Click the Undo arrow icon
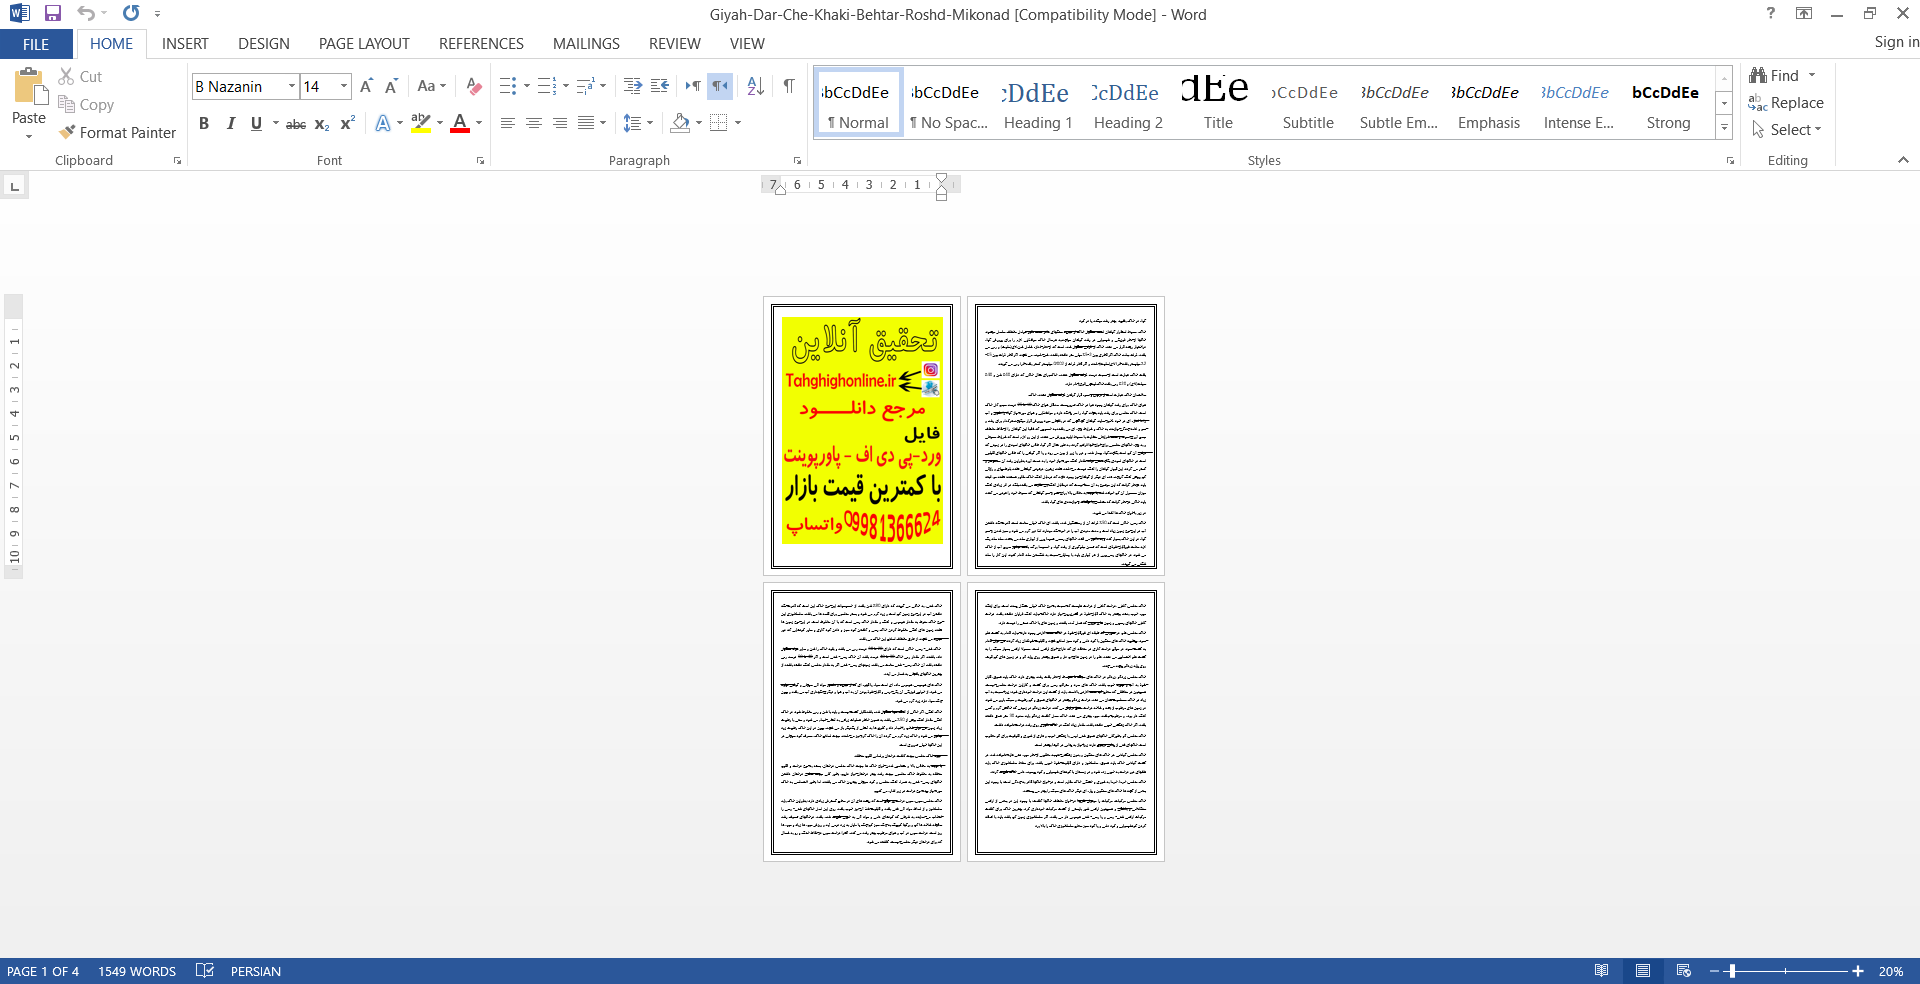Viewport: 1920px width, 984px height. (x=86, y=14)
